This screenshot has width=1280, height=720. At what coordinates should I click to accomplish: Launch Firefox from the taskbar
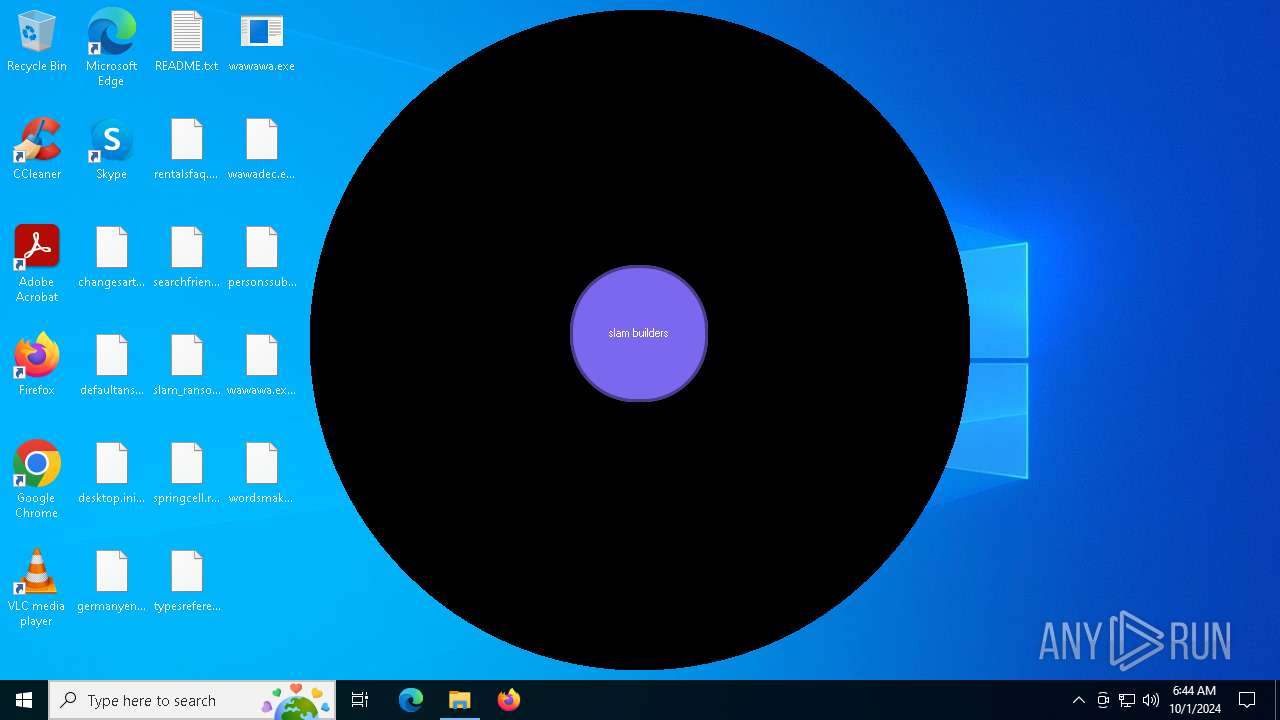coord(509,700)
